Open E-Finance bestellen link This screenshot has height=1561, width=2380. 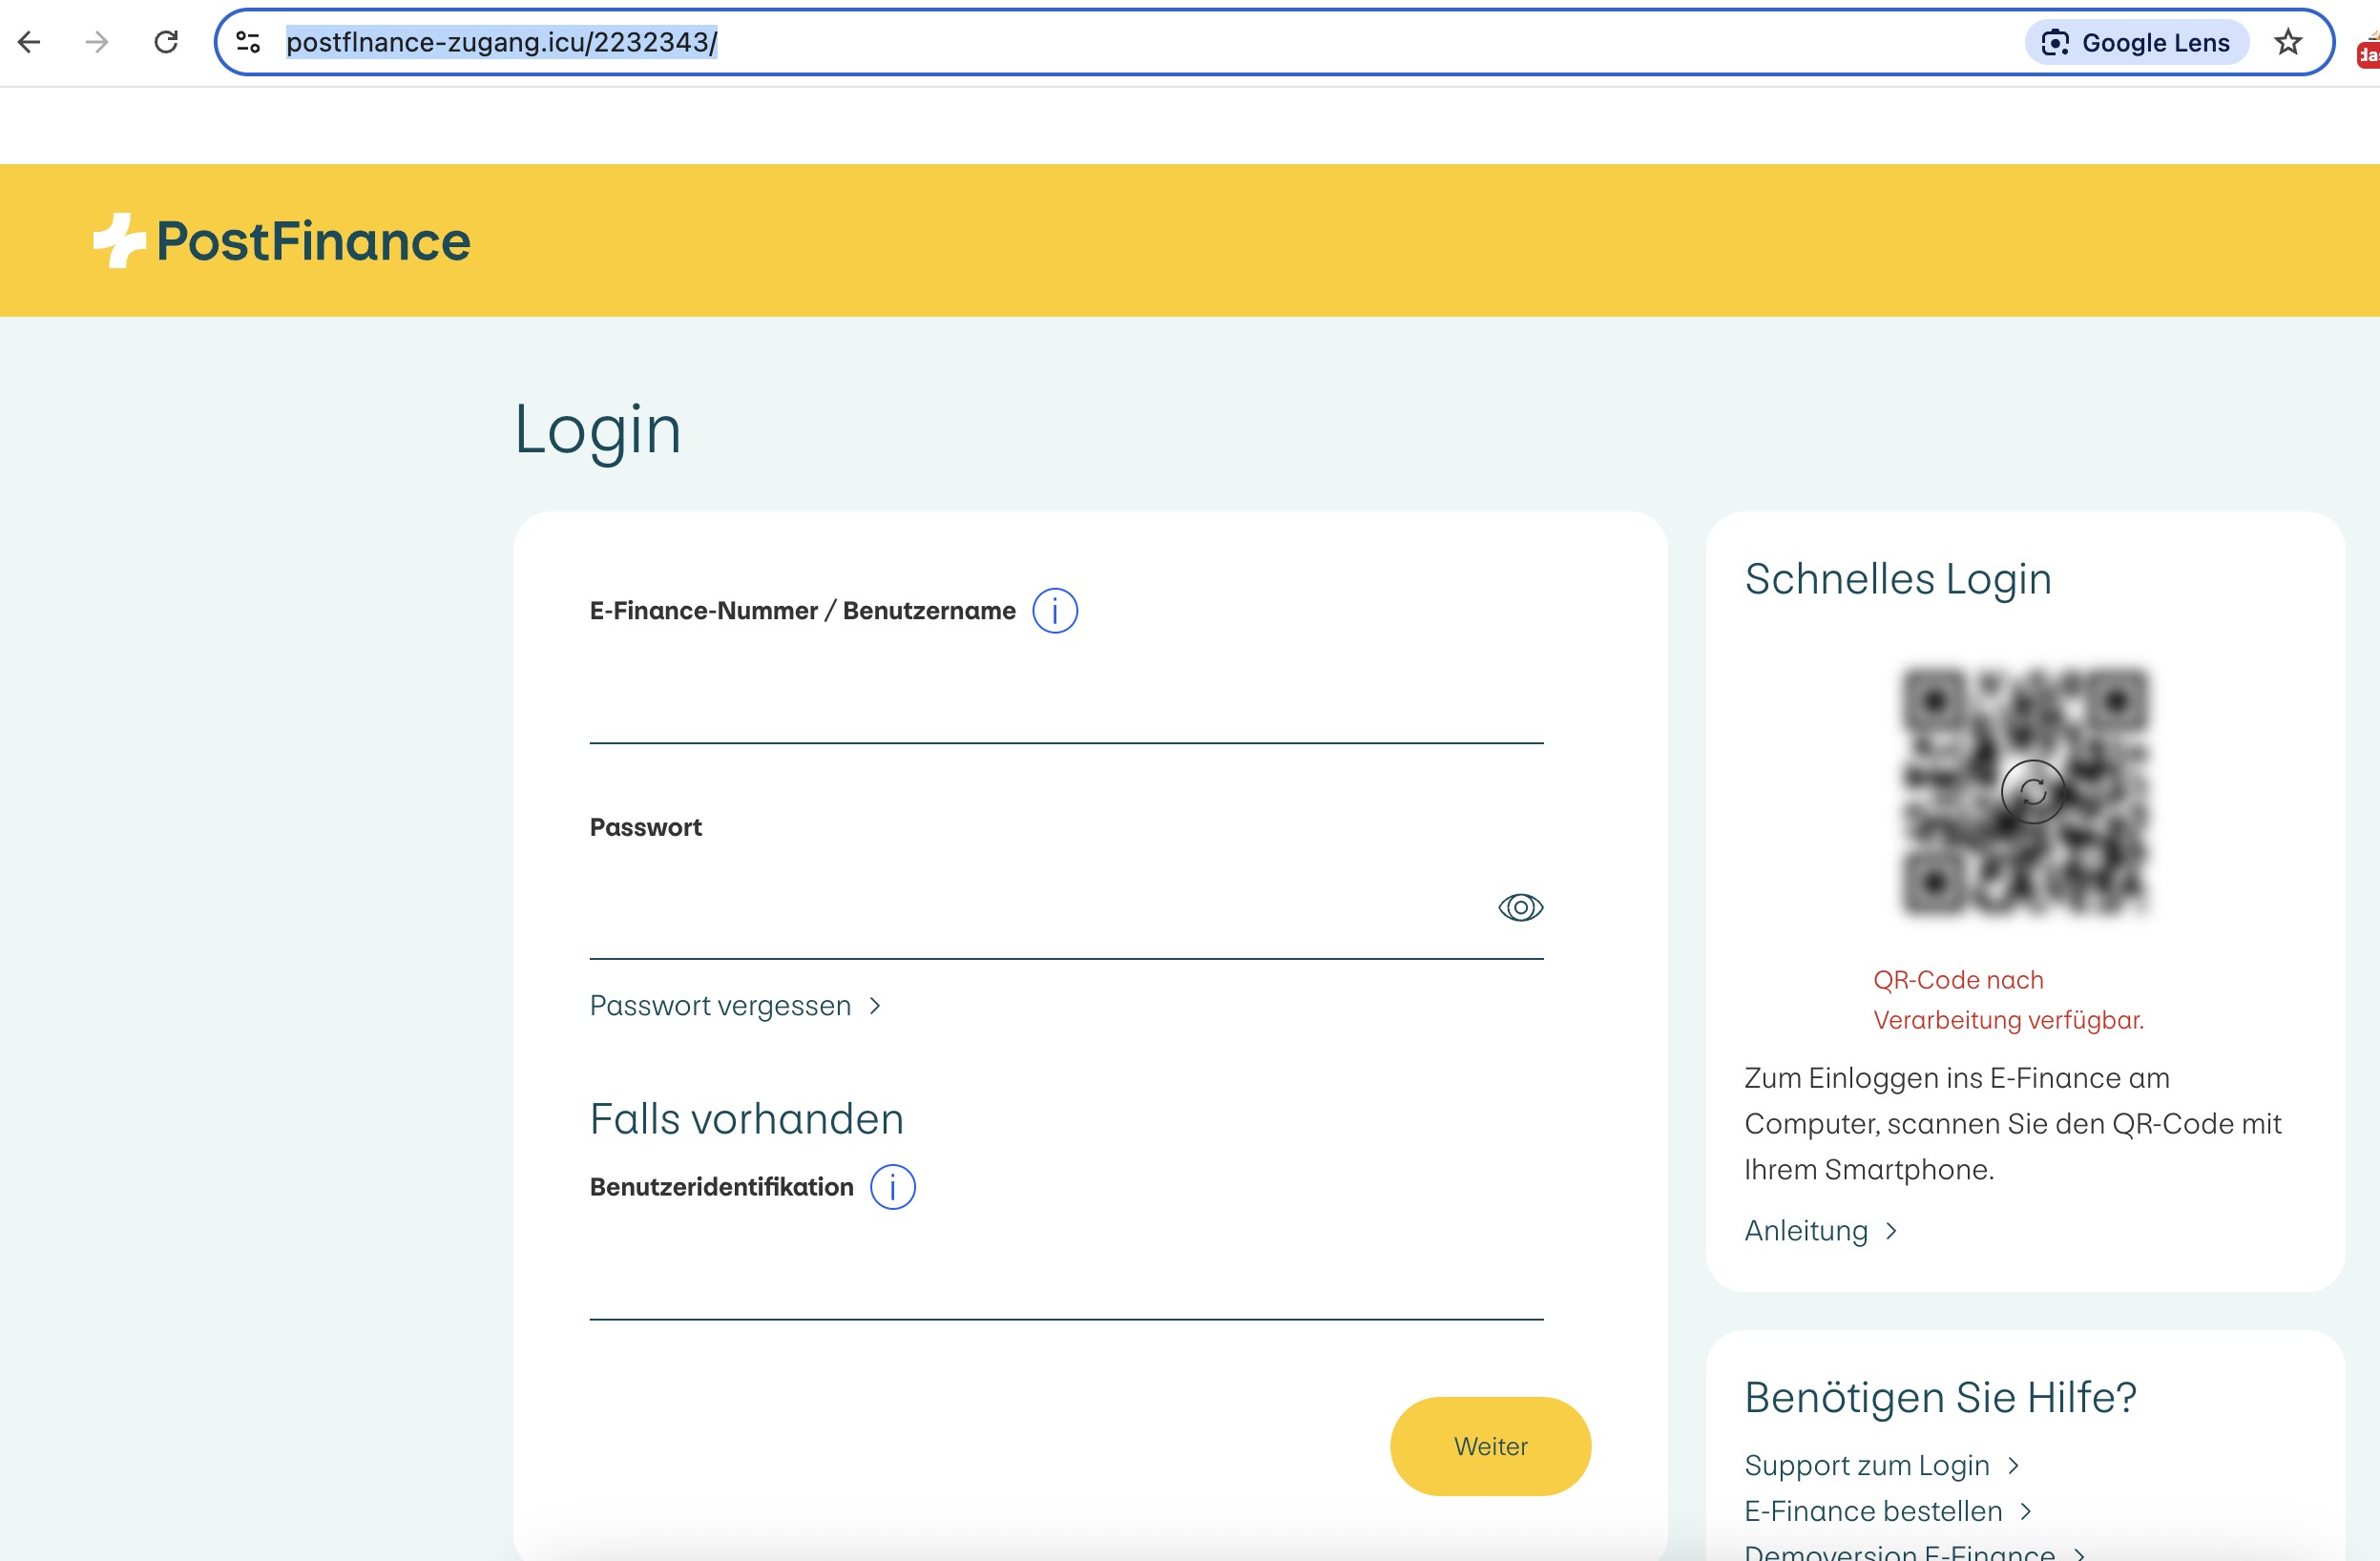[1888, 1511]
